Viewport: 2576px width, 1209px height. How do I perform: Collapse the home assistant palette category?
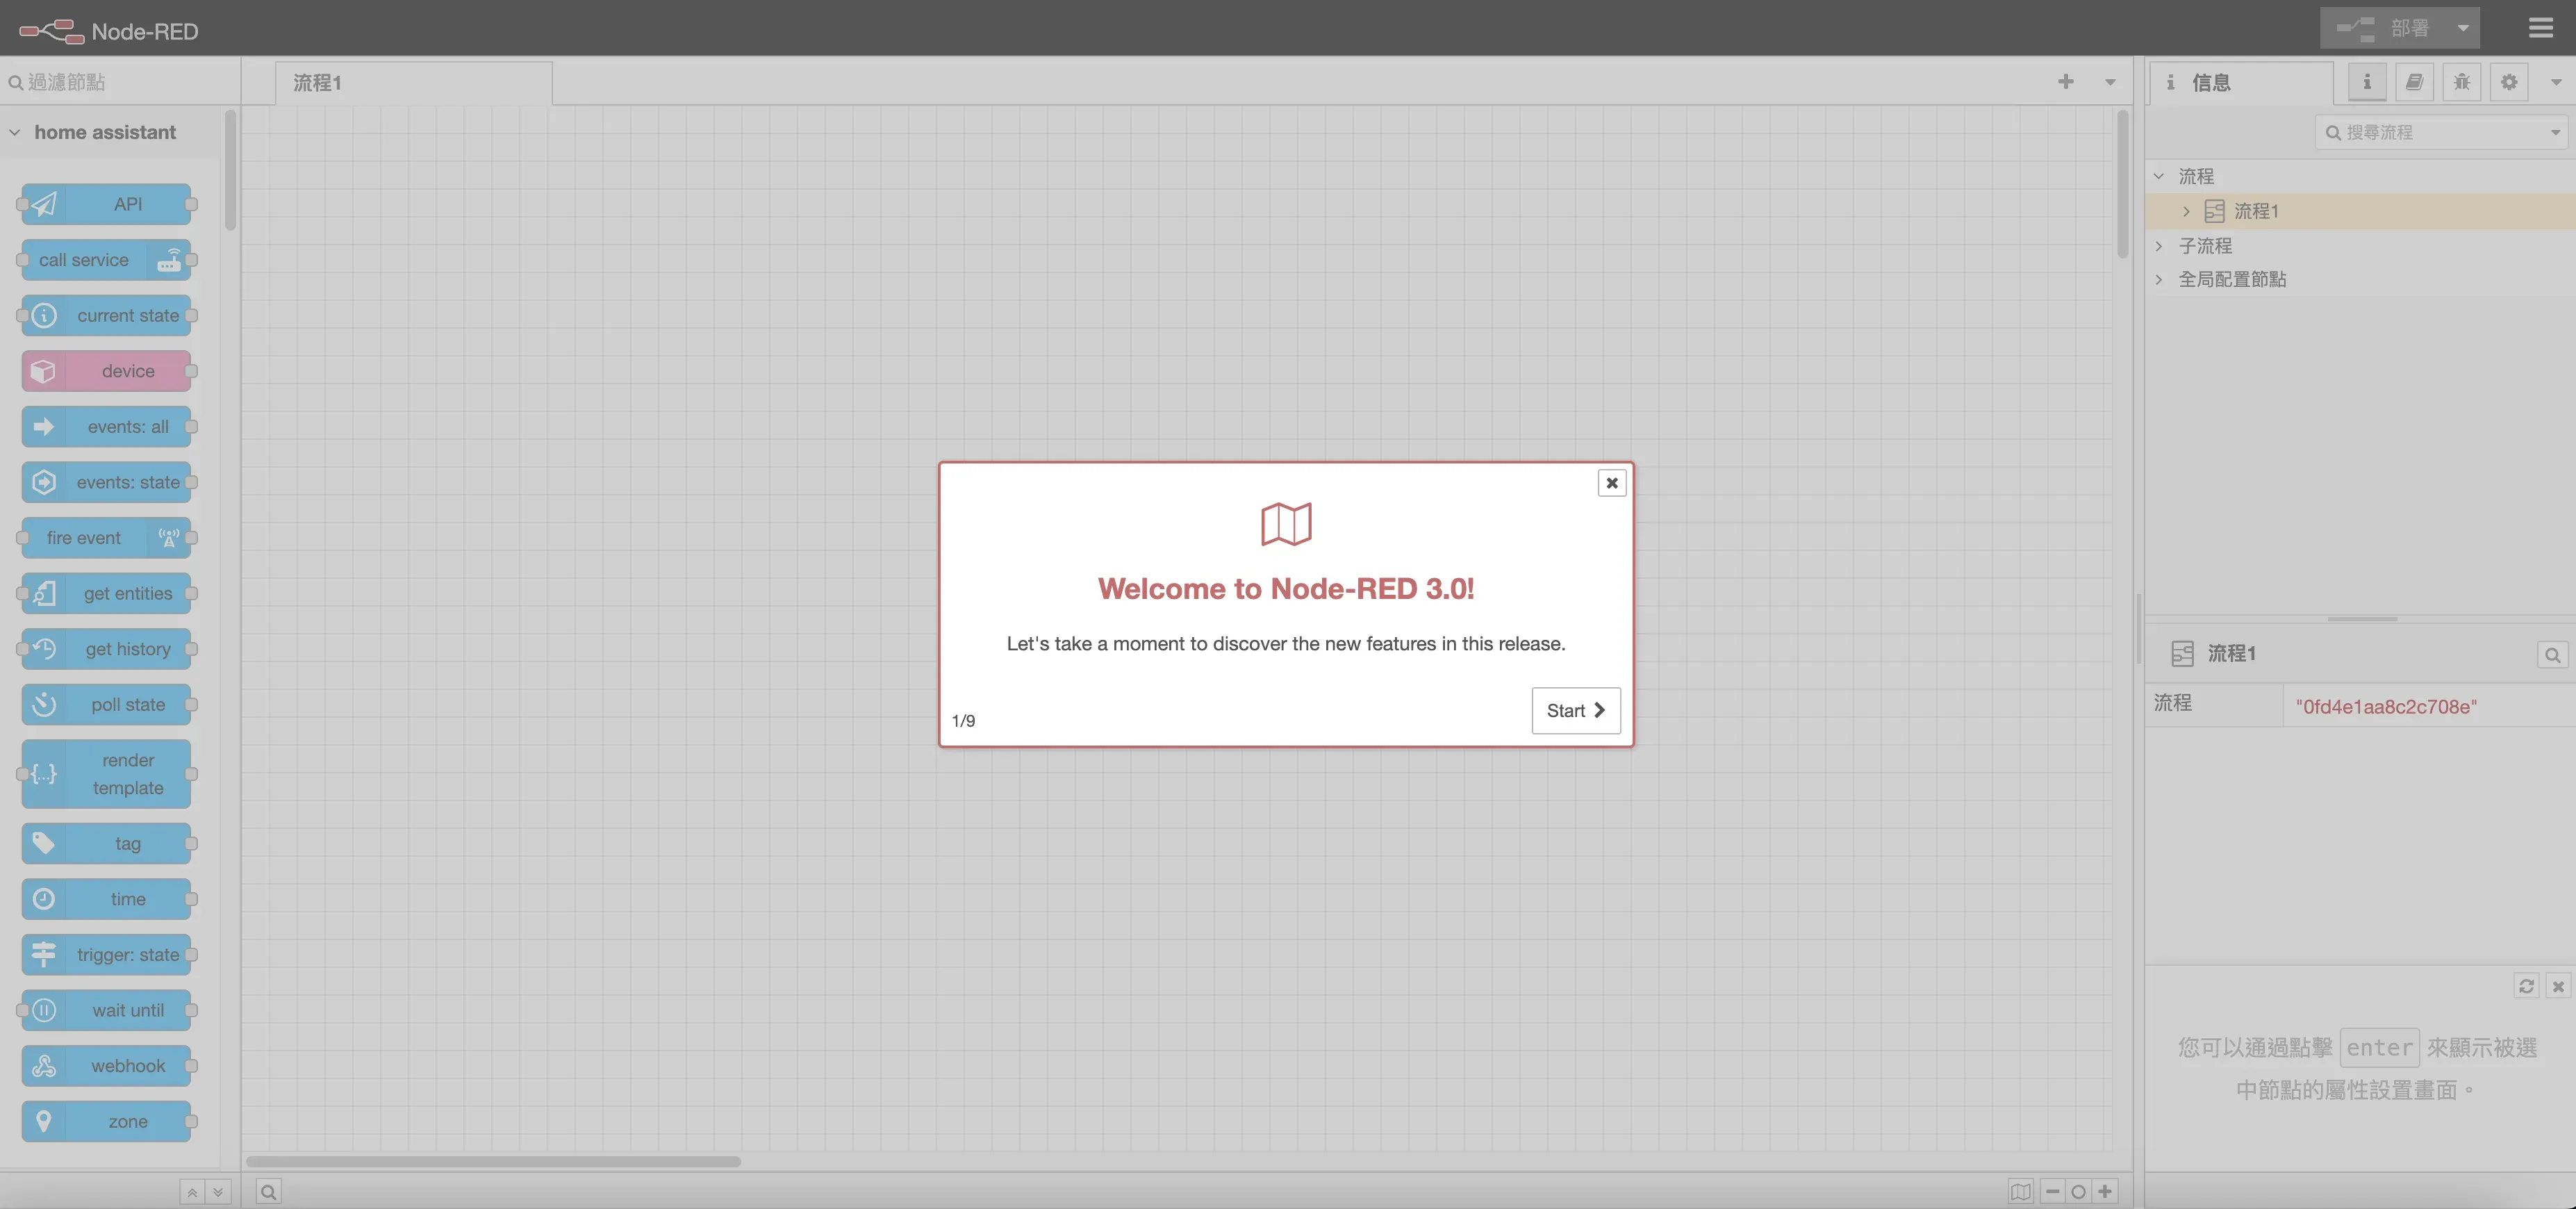tap(15, 132)
